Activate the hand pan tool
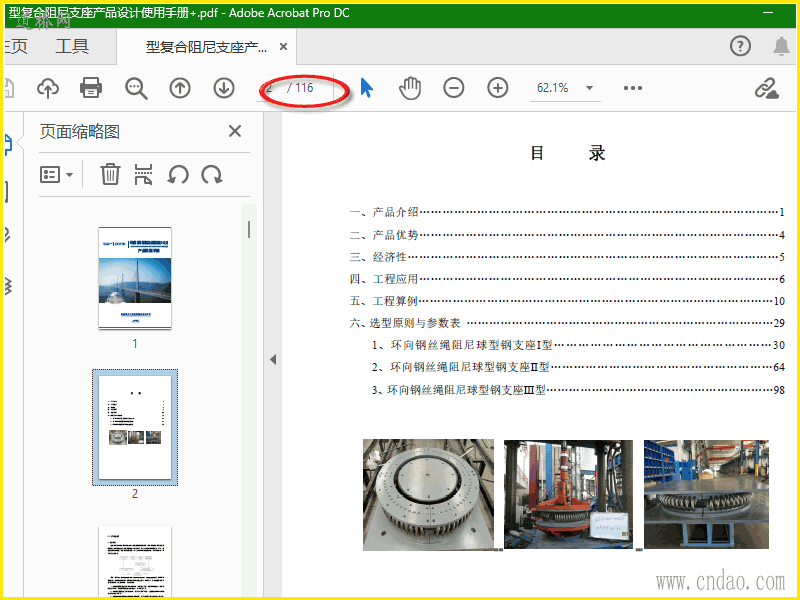The width and height of the screenshot is (800, 600). point(410,88)
